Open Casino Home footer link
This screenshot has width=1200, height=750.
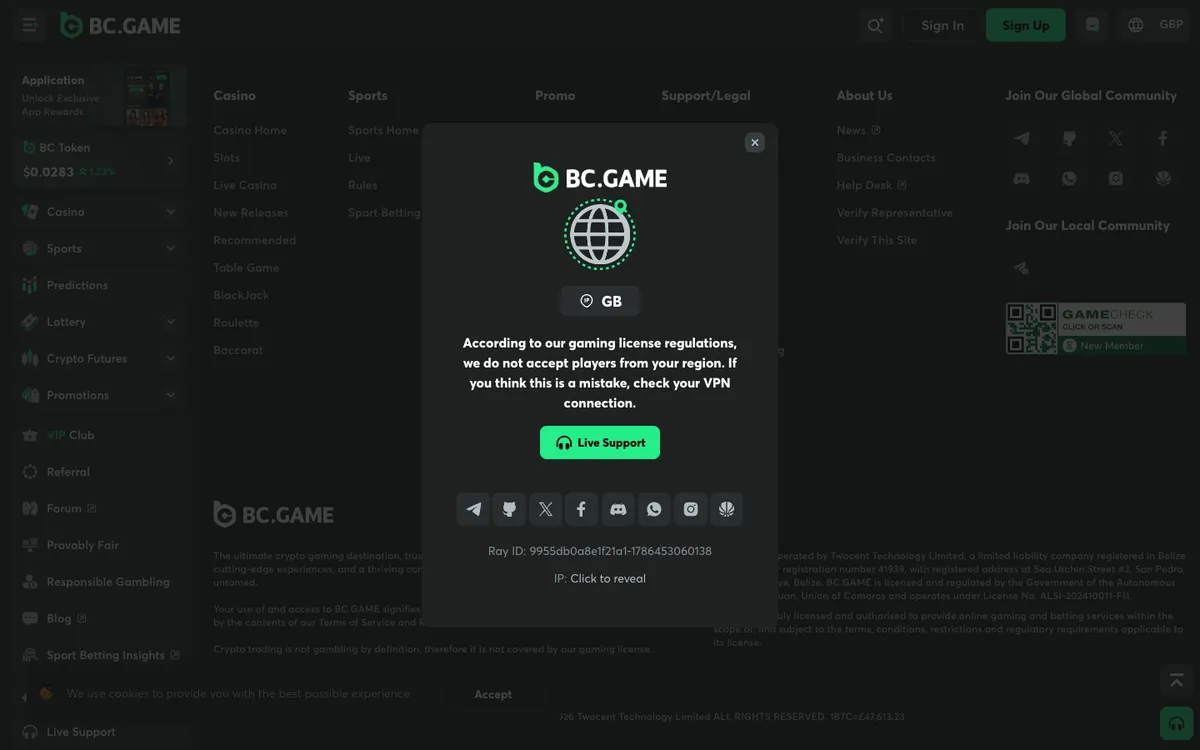(x=250, y=130)
